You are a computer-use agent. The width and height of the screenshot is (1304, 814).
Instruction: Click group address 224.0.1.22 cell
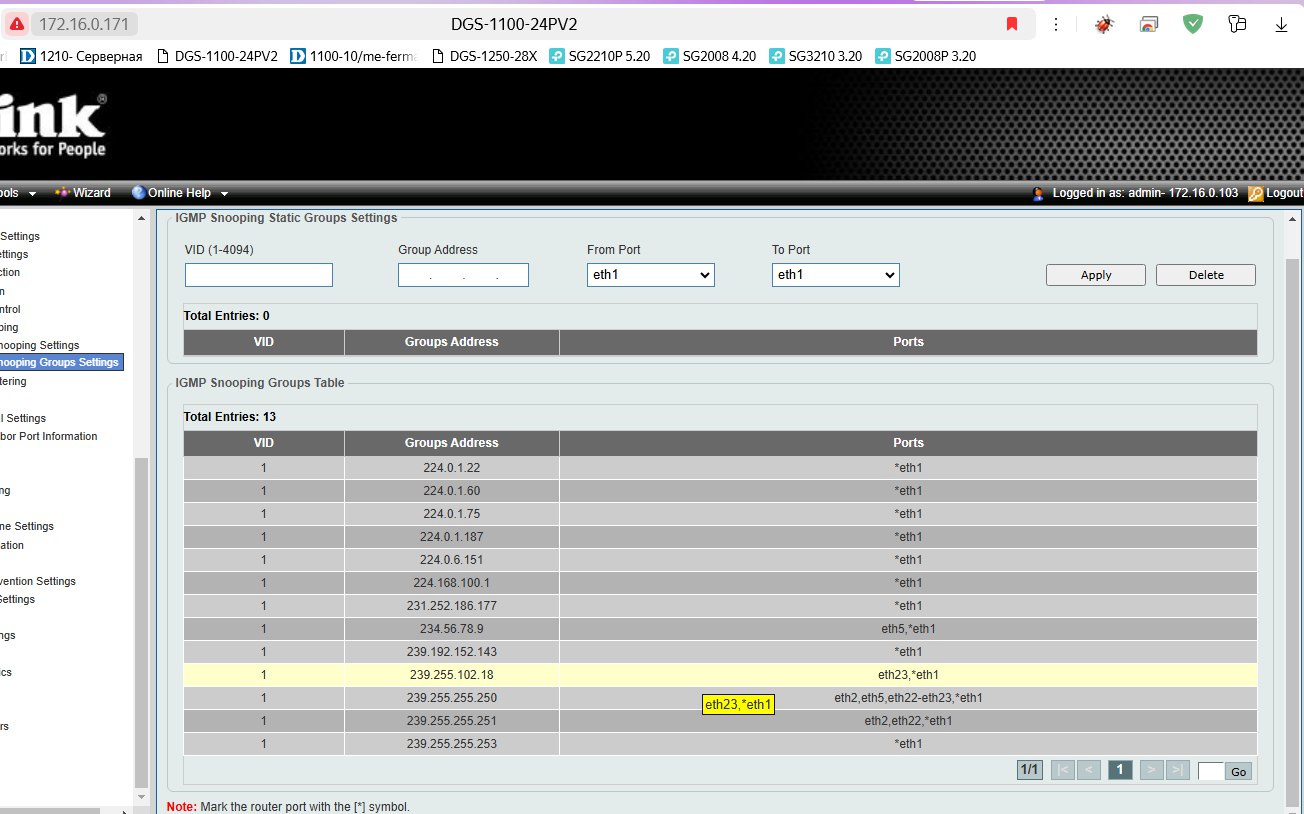point(452,468)
